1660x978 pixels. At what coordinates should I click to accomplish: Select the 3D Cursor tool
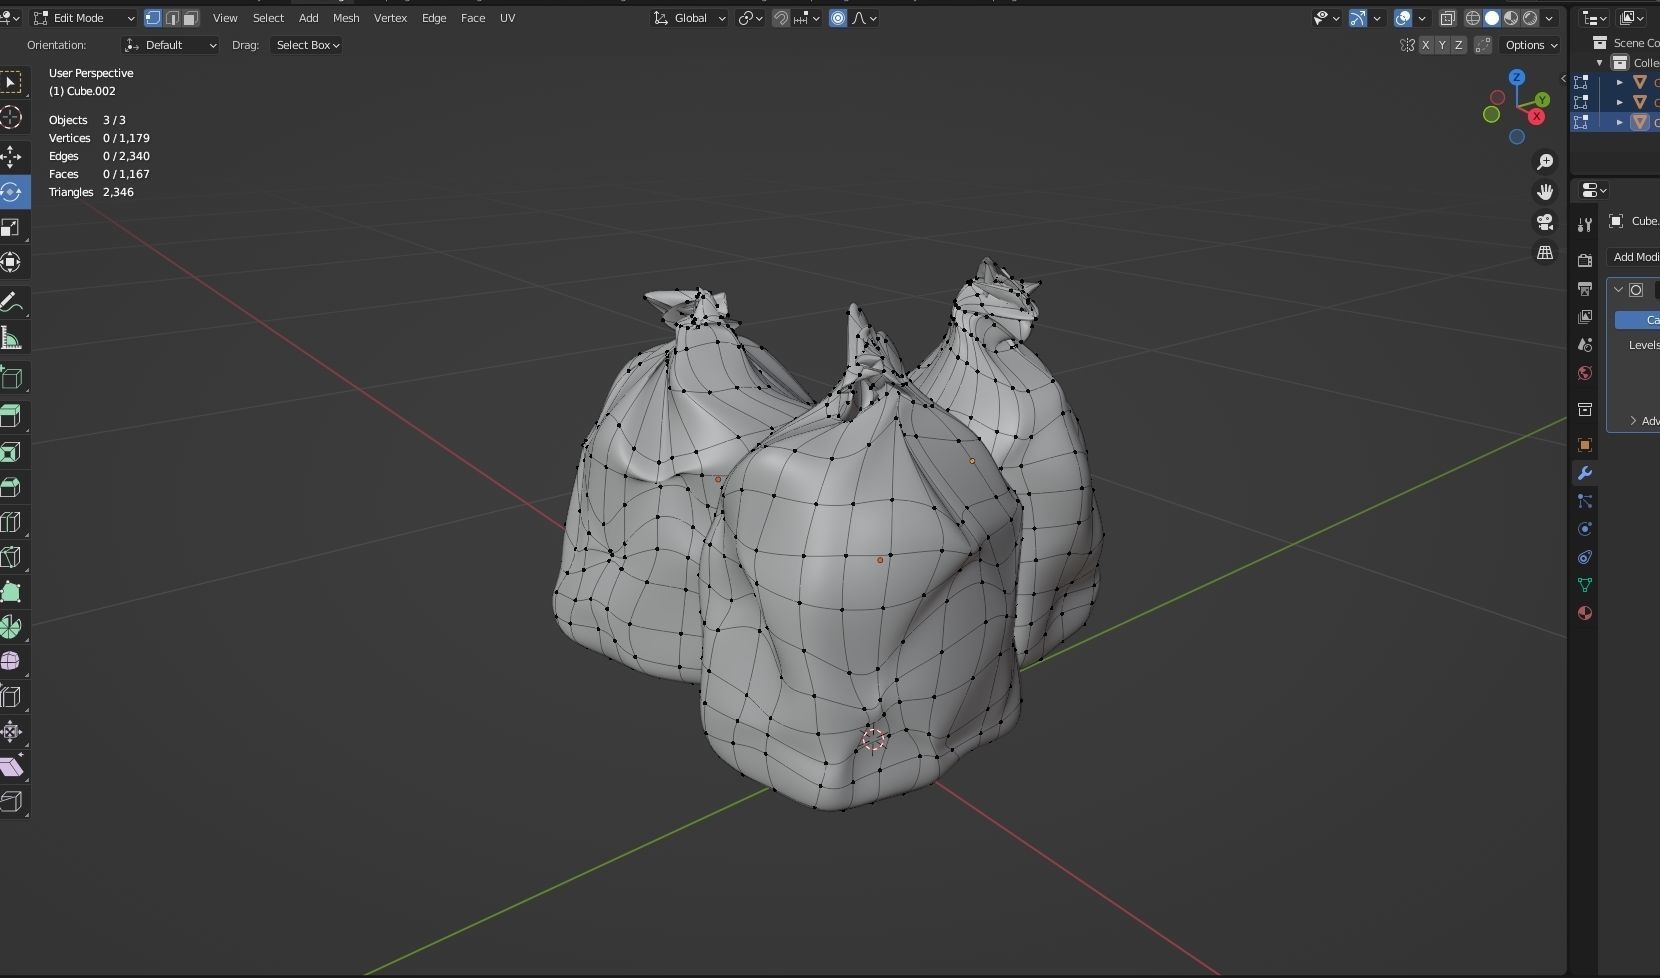click(11, 117)
